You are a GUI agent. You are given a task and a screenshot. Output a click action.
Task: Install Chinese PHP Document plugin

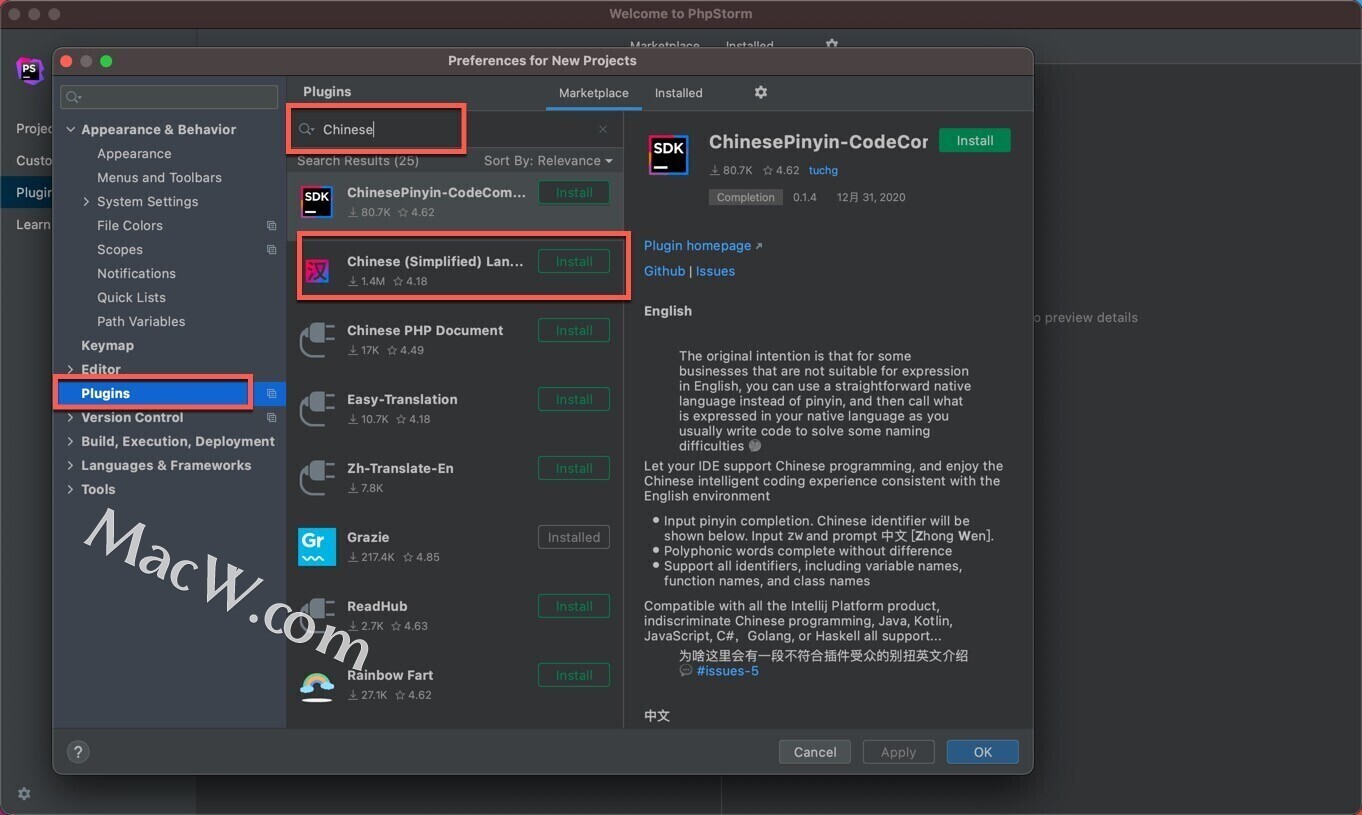574,331
